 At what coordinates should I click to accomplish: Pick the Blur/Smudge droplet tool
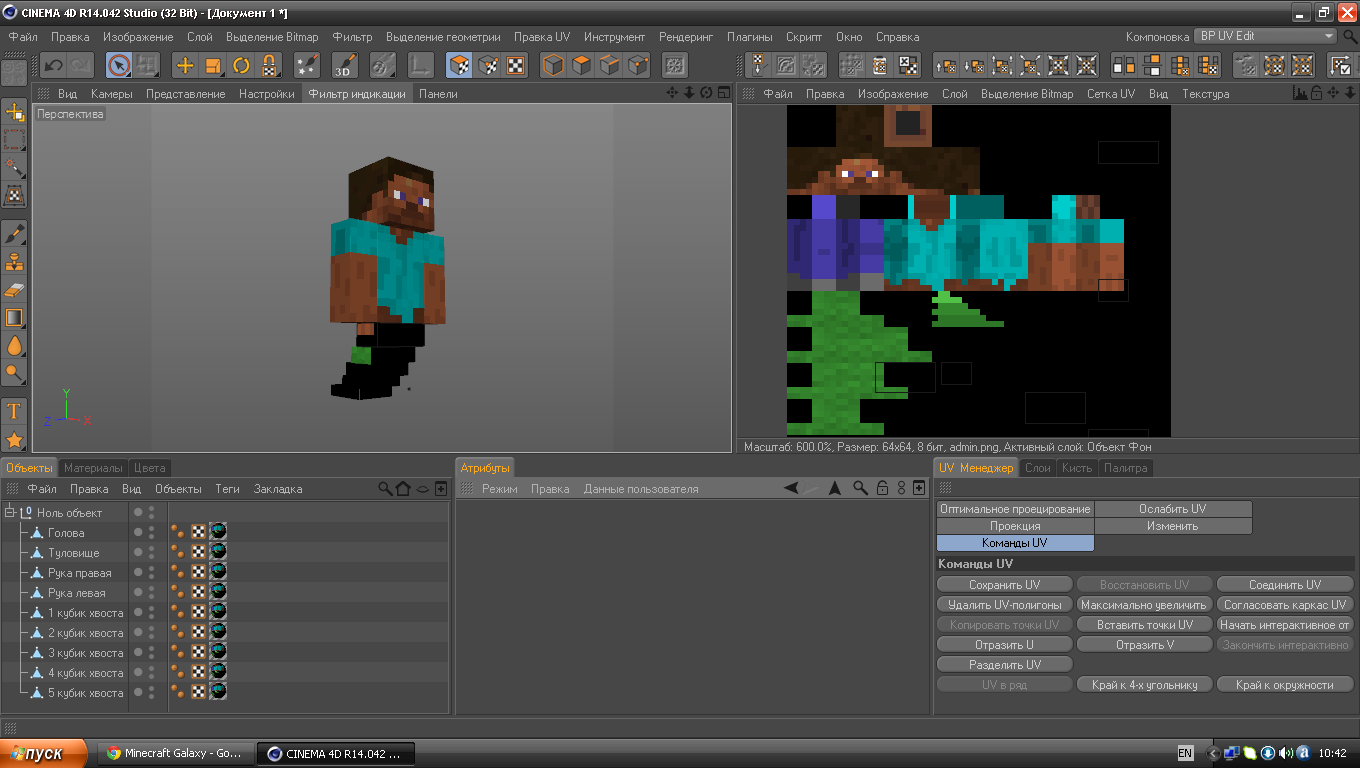(x=15, y=346)
